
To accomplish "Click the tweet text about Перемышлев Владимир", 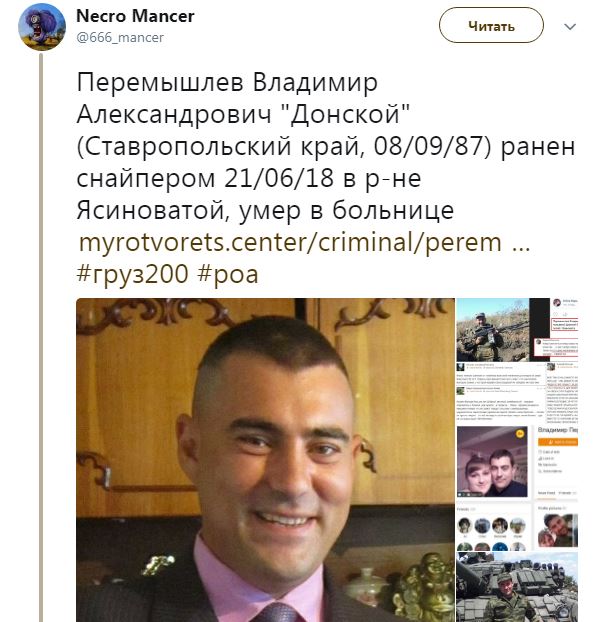I will pyautogui.click(x=326, y=146).
